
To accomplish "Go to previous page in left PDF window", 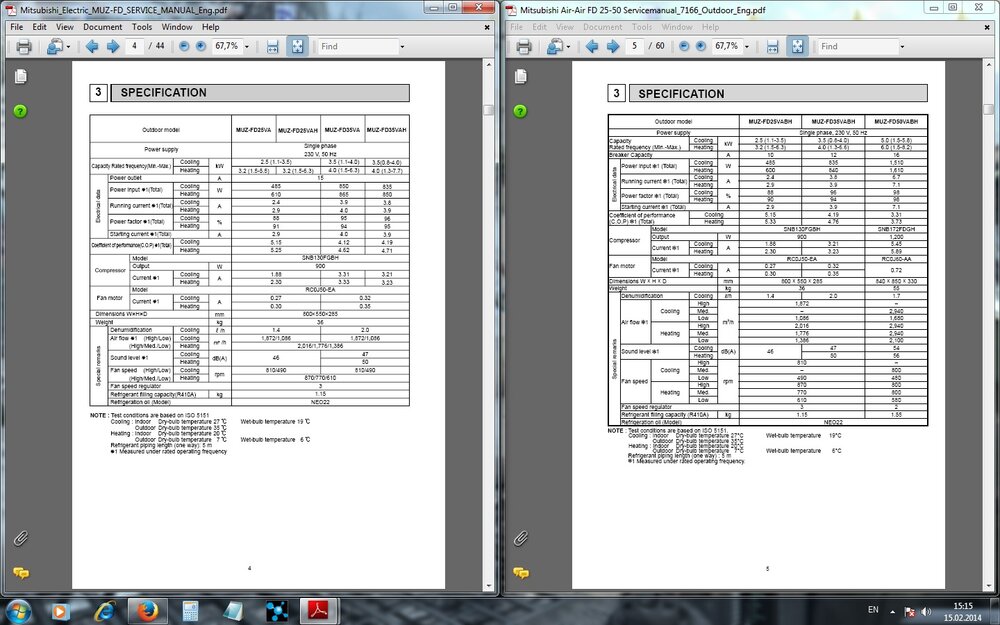I will pos(92,46).
